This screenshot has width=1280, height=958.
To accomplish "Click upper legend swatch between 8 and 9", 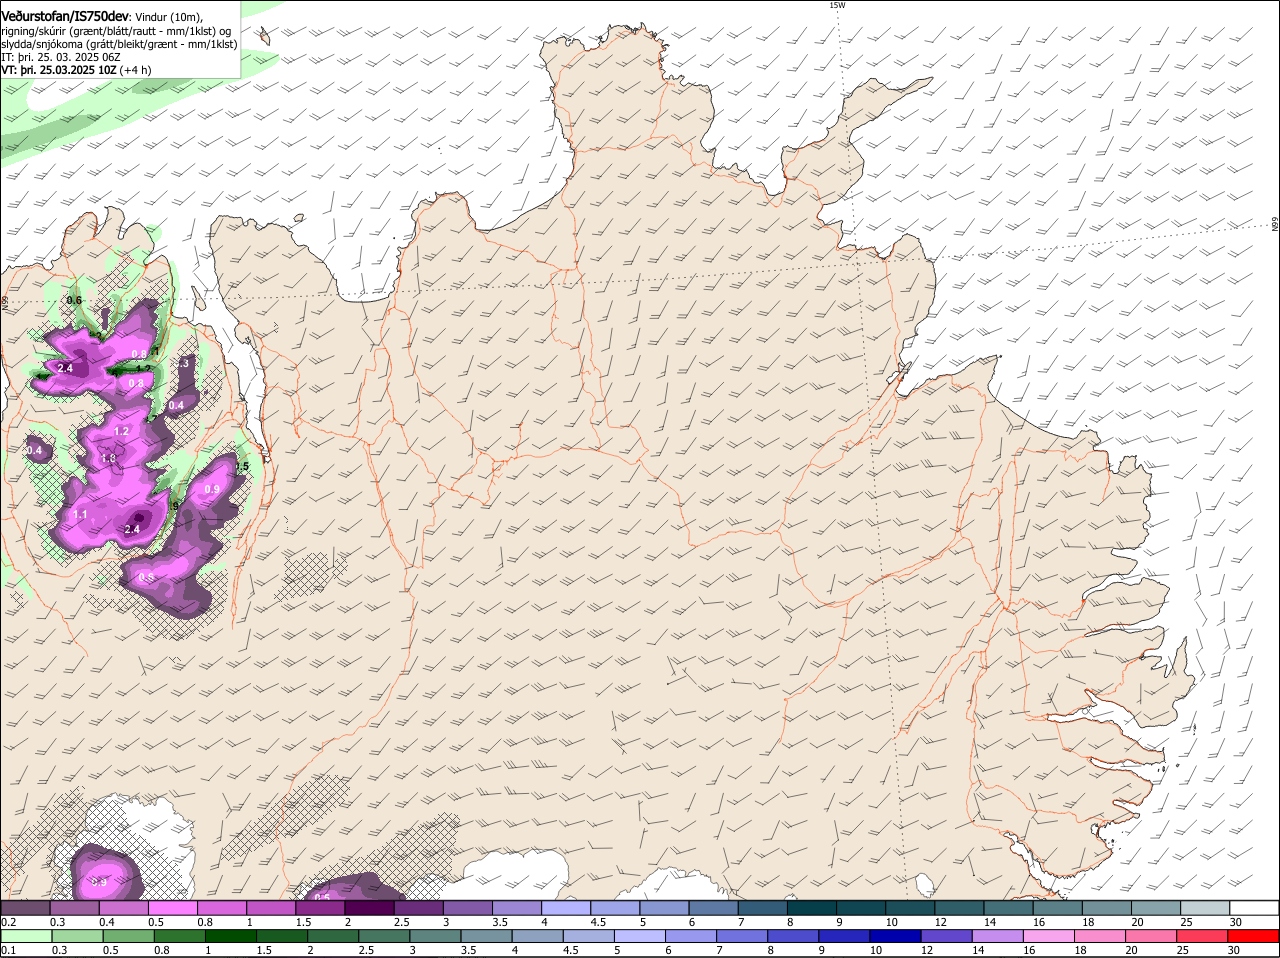I will [x=812, y=908].
